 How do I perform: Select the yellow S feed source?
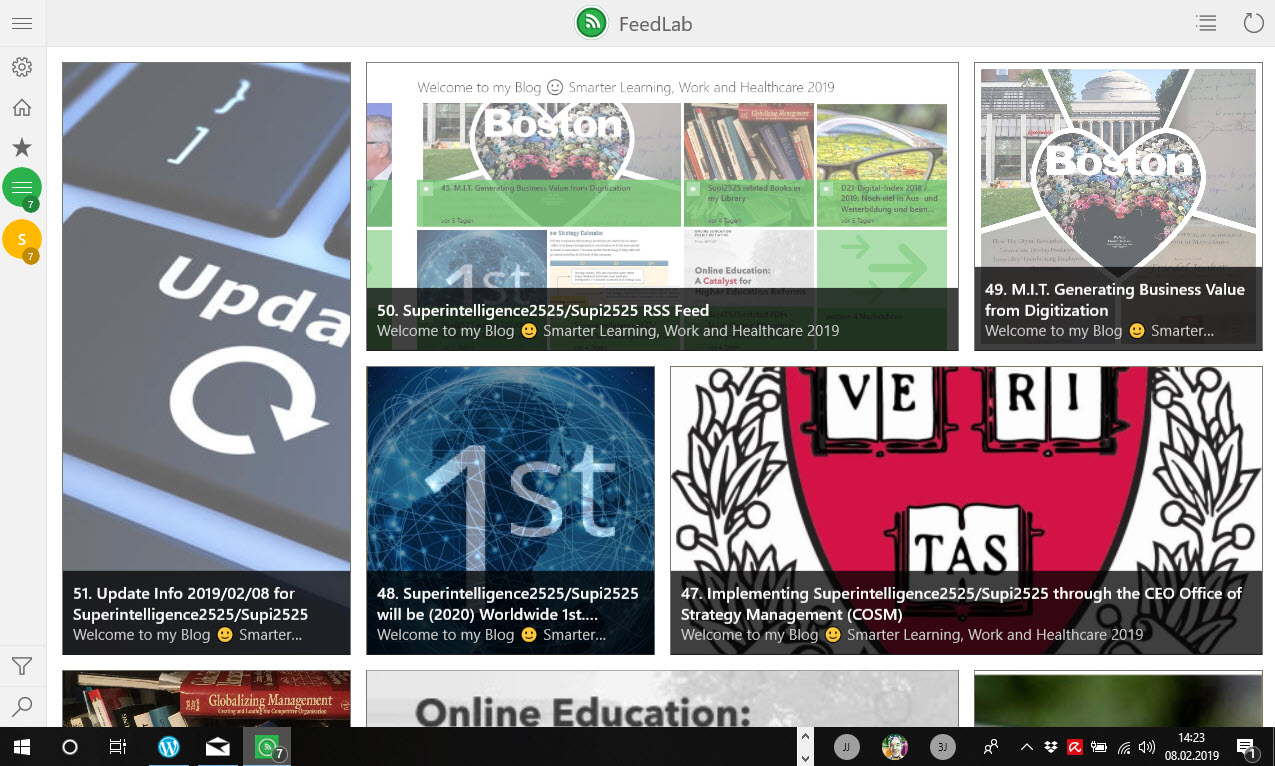22,240
